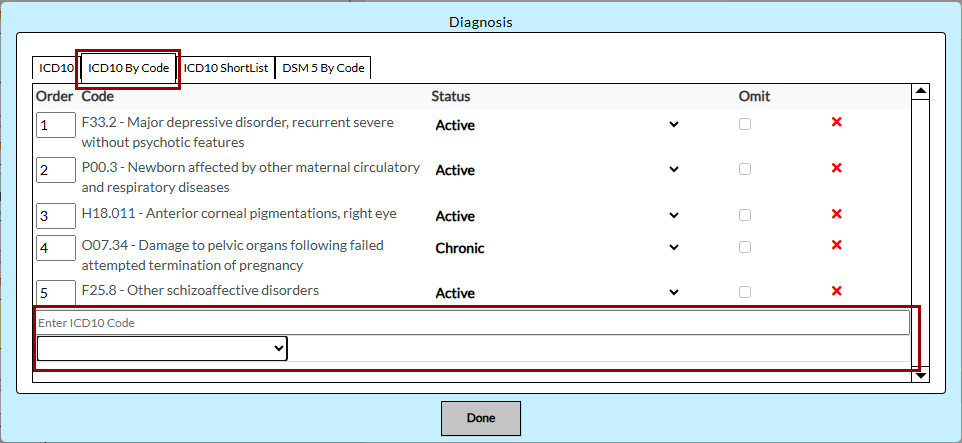This screenshot has width=962, height=443.
Task: Switch to the ICD10 tab
Action: coord(56,68)
